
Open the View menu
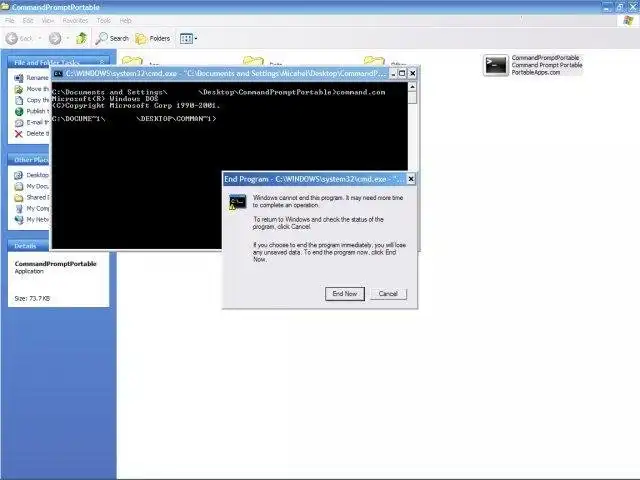click(x=47, y=20)
